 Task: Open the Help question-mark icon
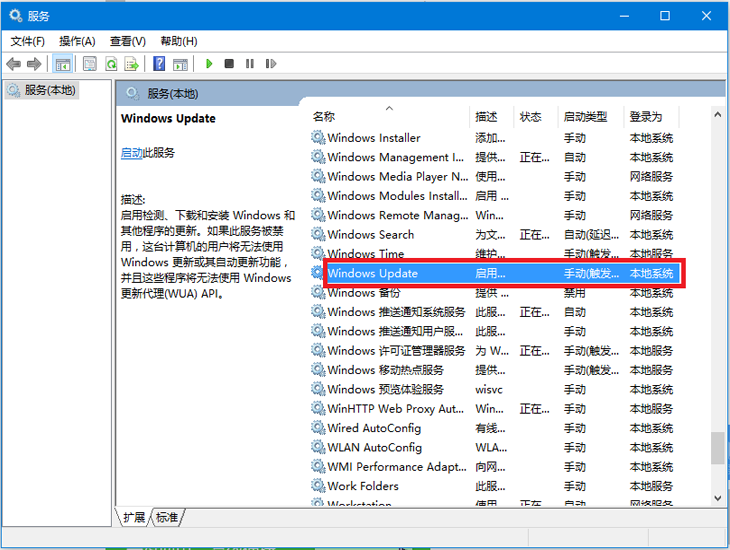point(159,63)
